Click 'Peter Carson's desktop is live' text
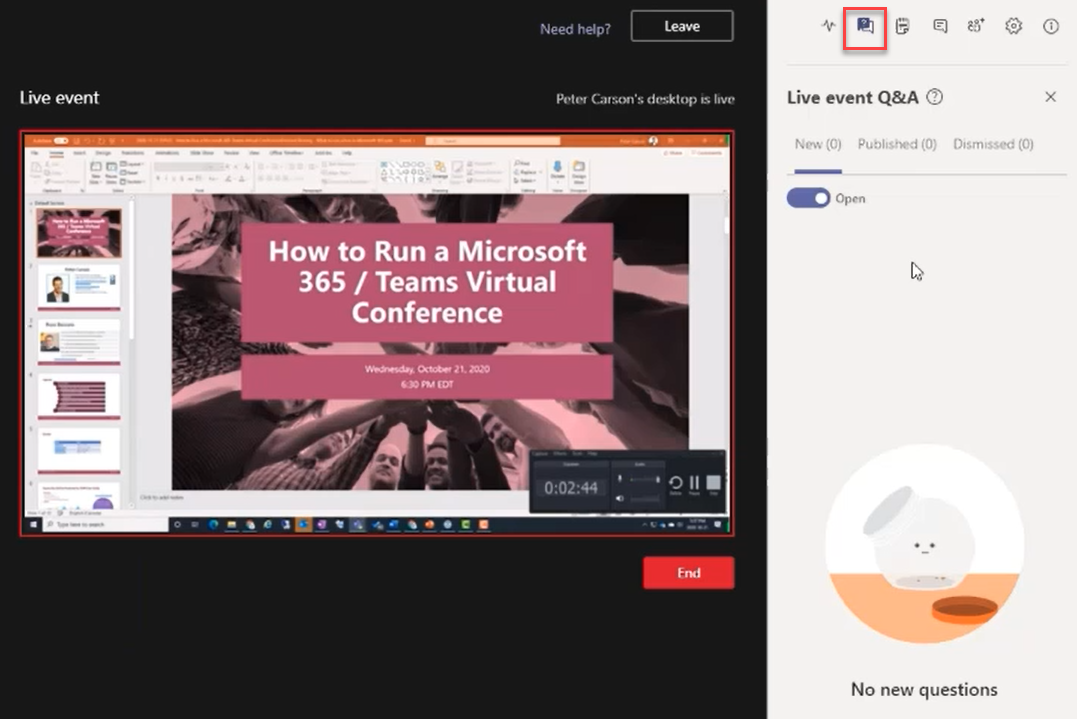Image resolution: width=1077 pixels, height=719 pixels. point(645,99)
